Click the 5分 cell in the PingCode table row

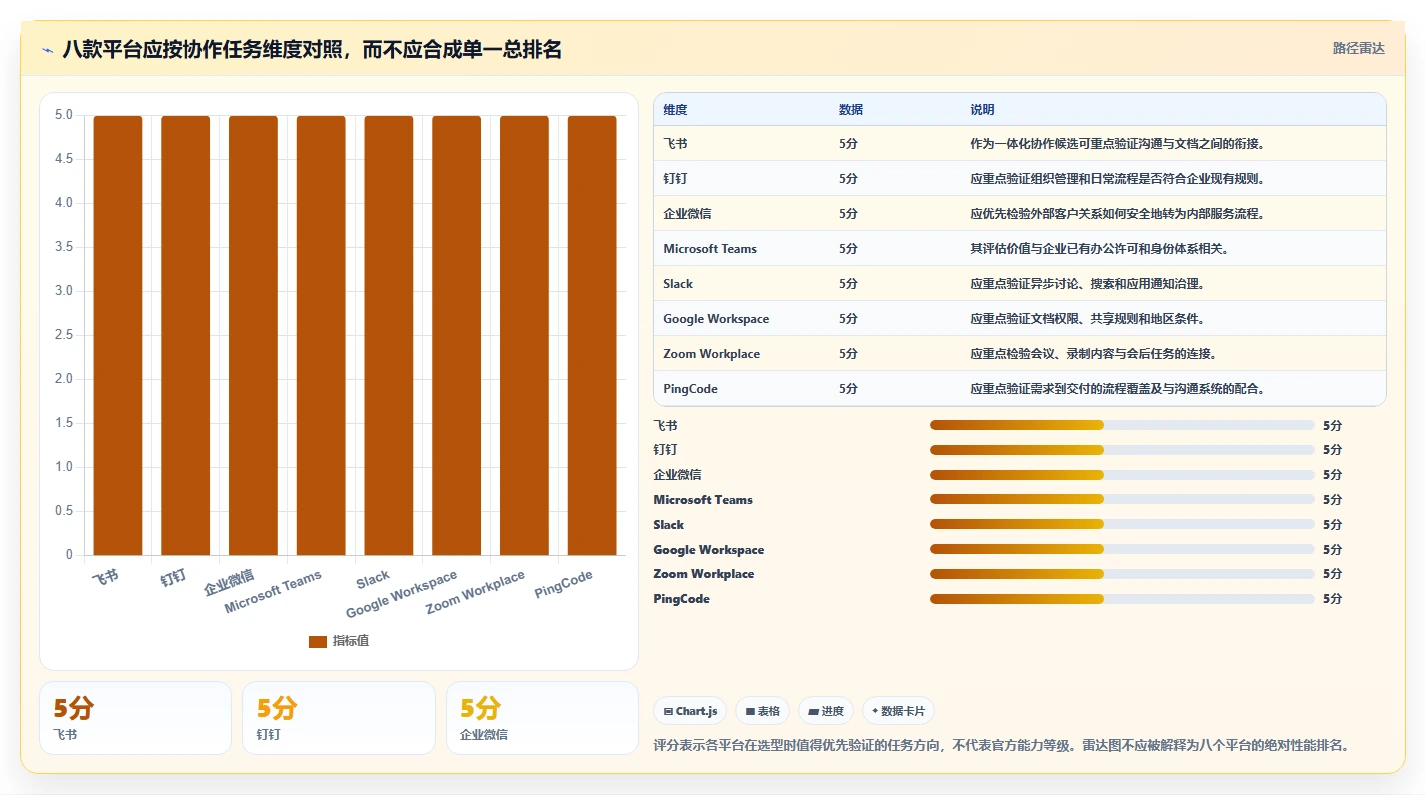tap(848, 389)
